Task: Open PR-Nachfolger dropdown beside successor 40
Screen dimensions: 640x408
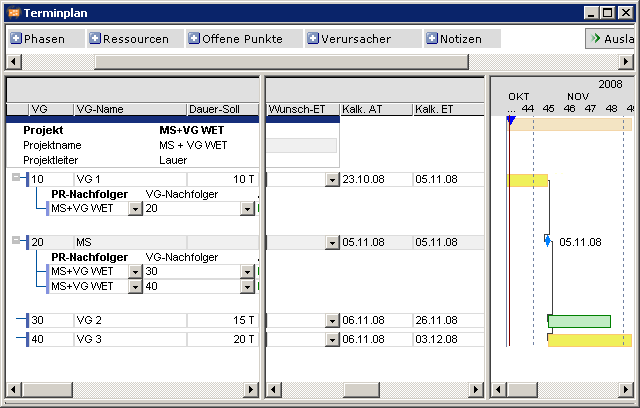Action: pyautogui.click(x=135, y=287)
